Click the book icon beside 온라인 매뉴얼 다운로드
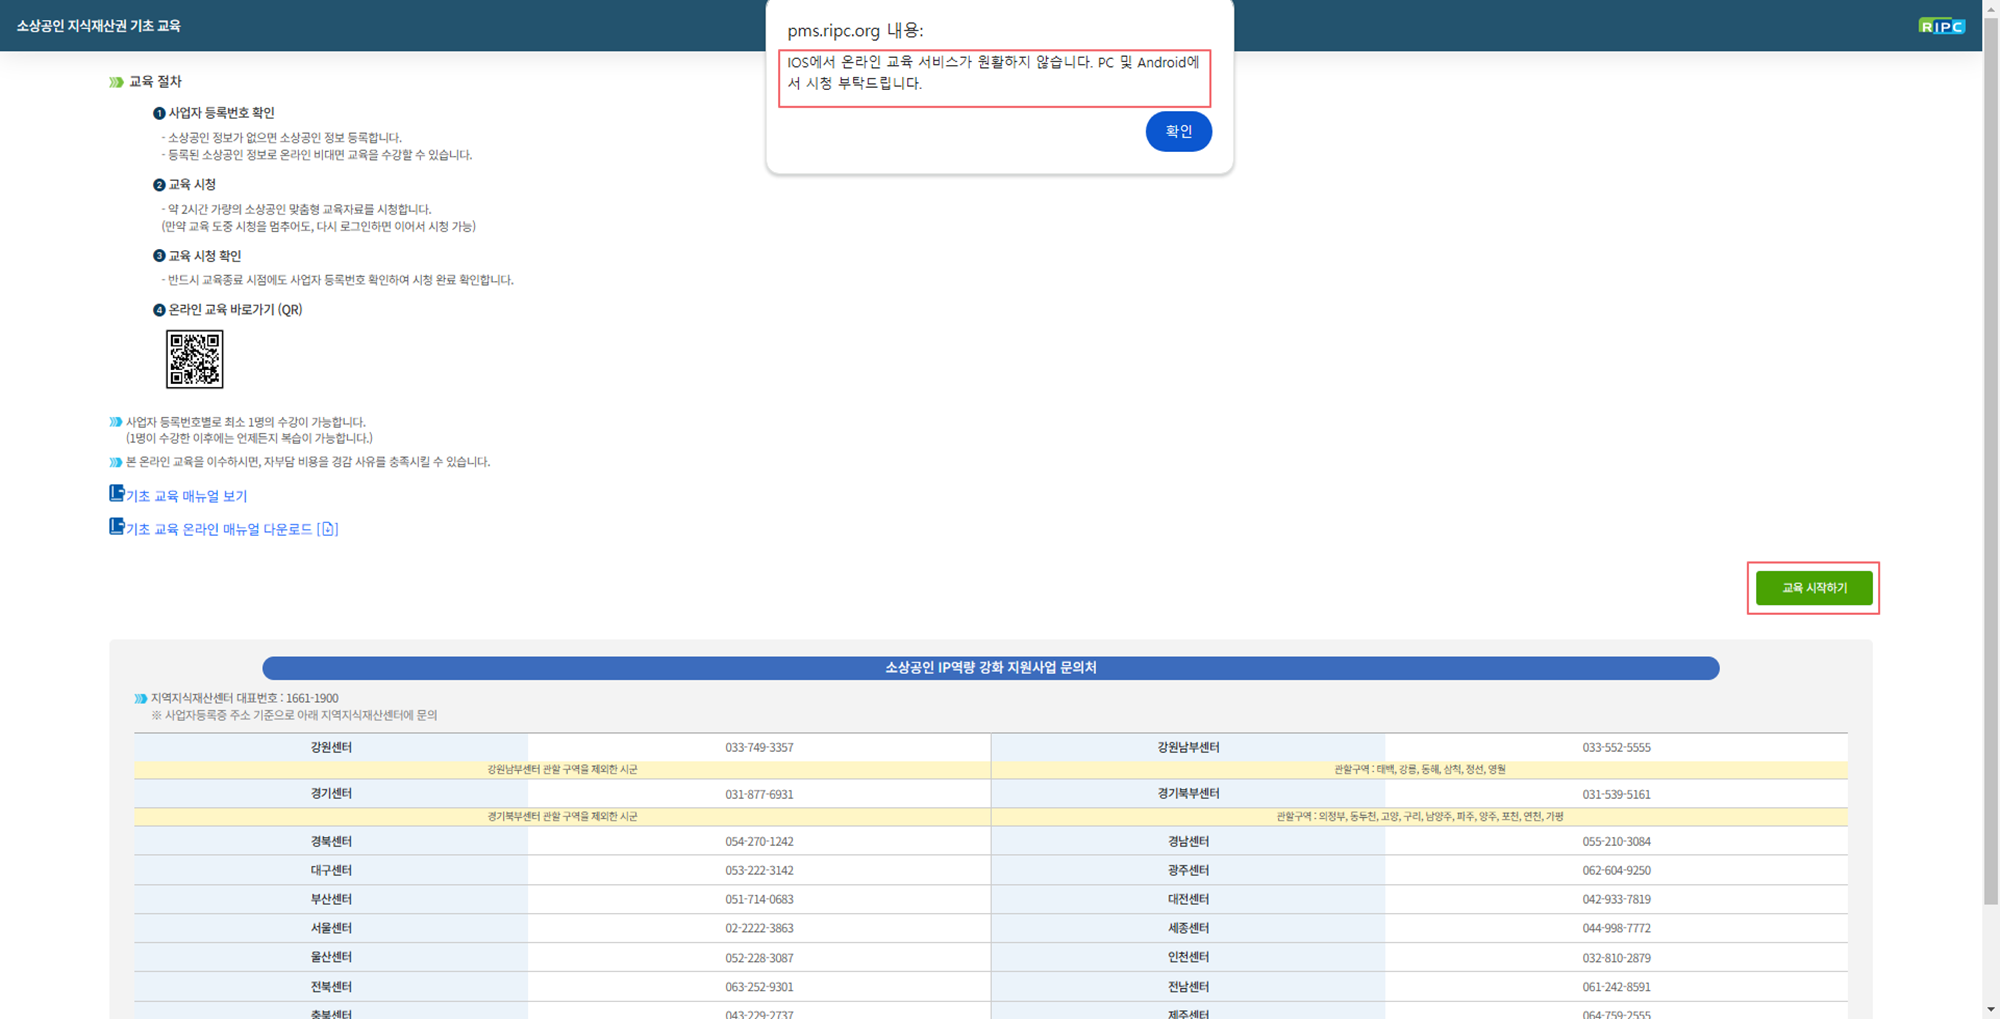This screenshot has height=1019, width=2000. click(116, 526)
